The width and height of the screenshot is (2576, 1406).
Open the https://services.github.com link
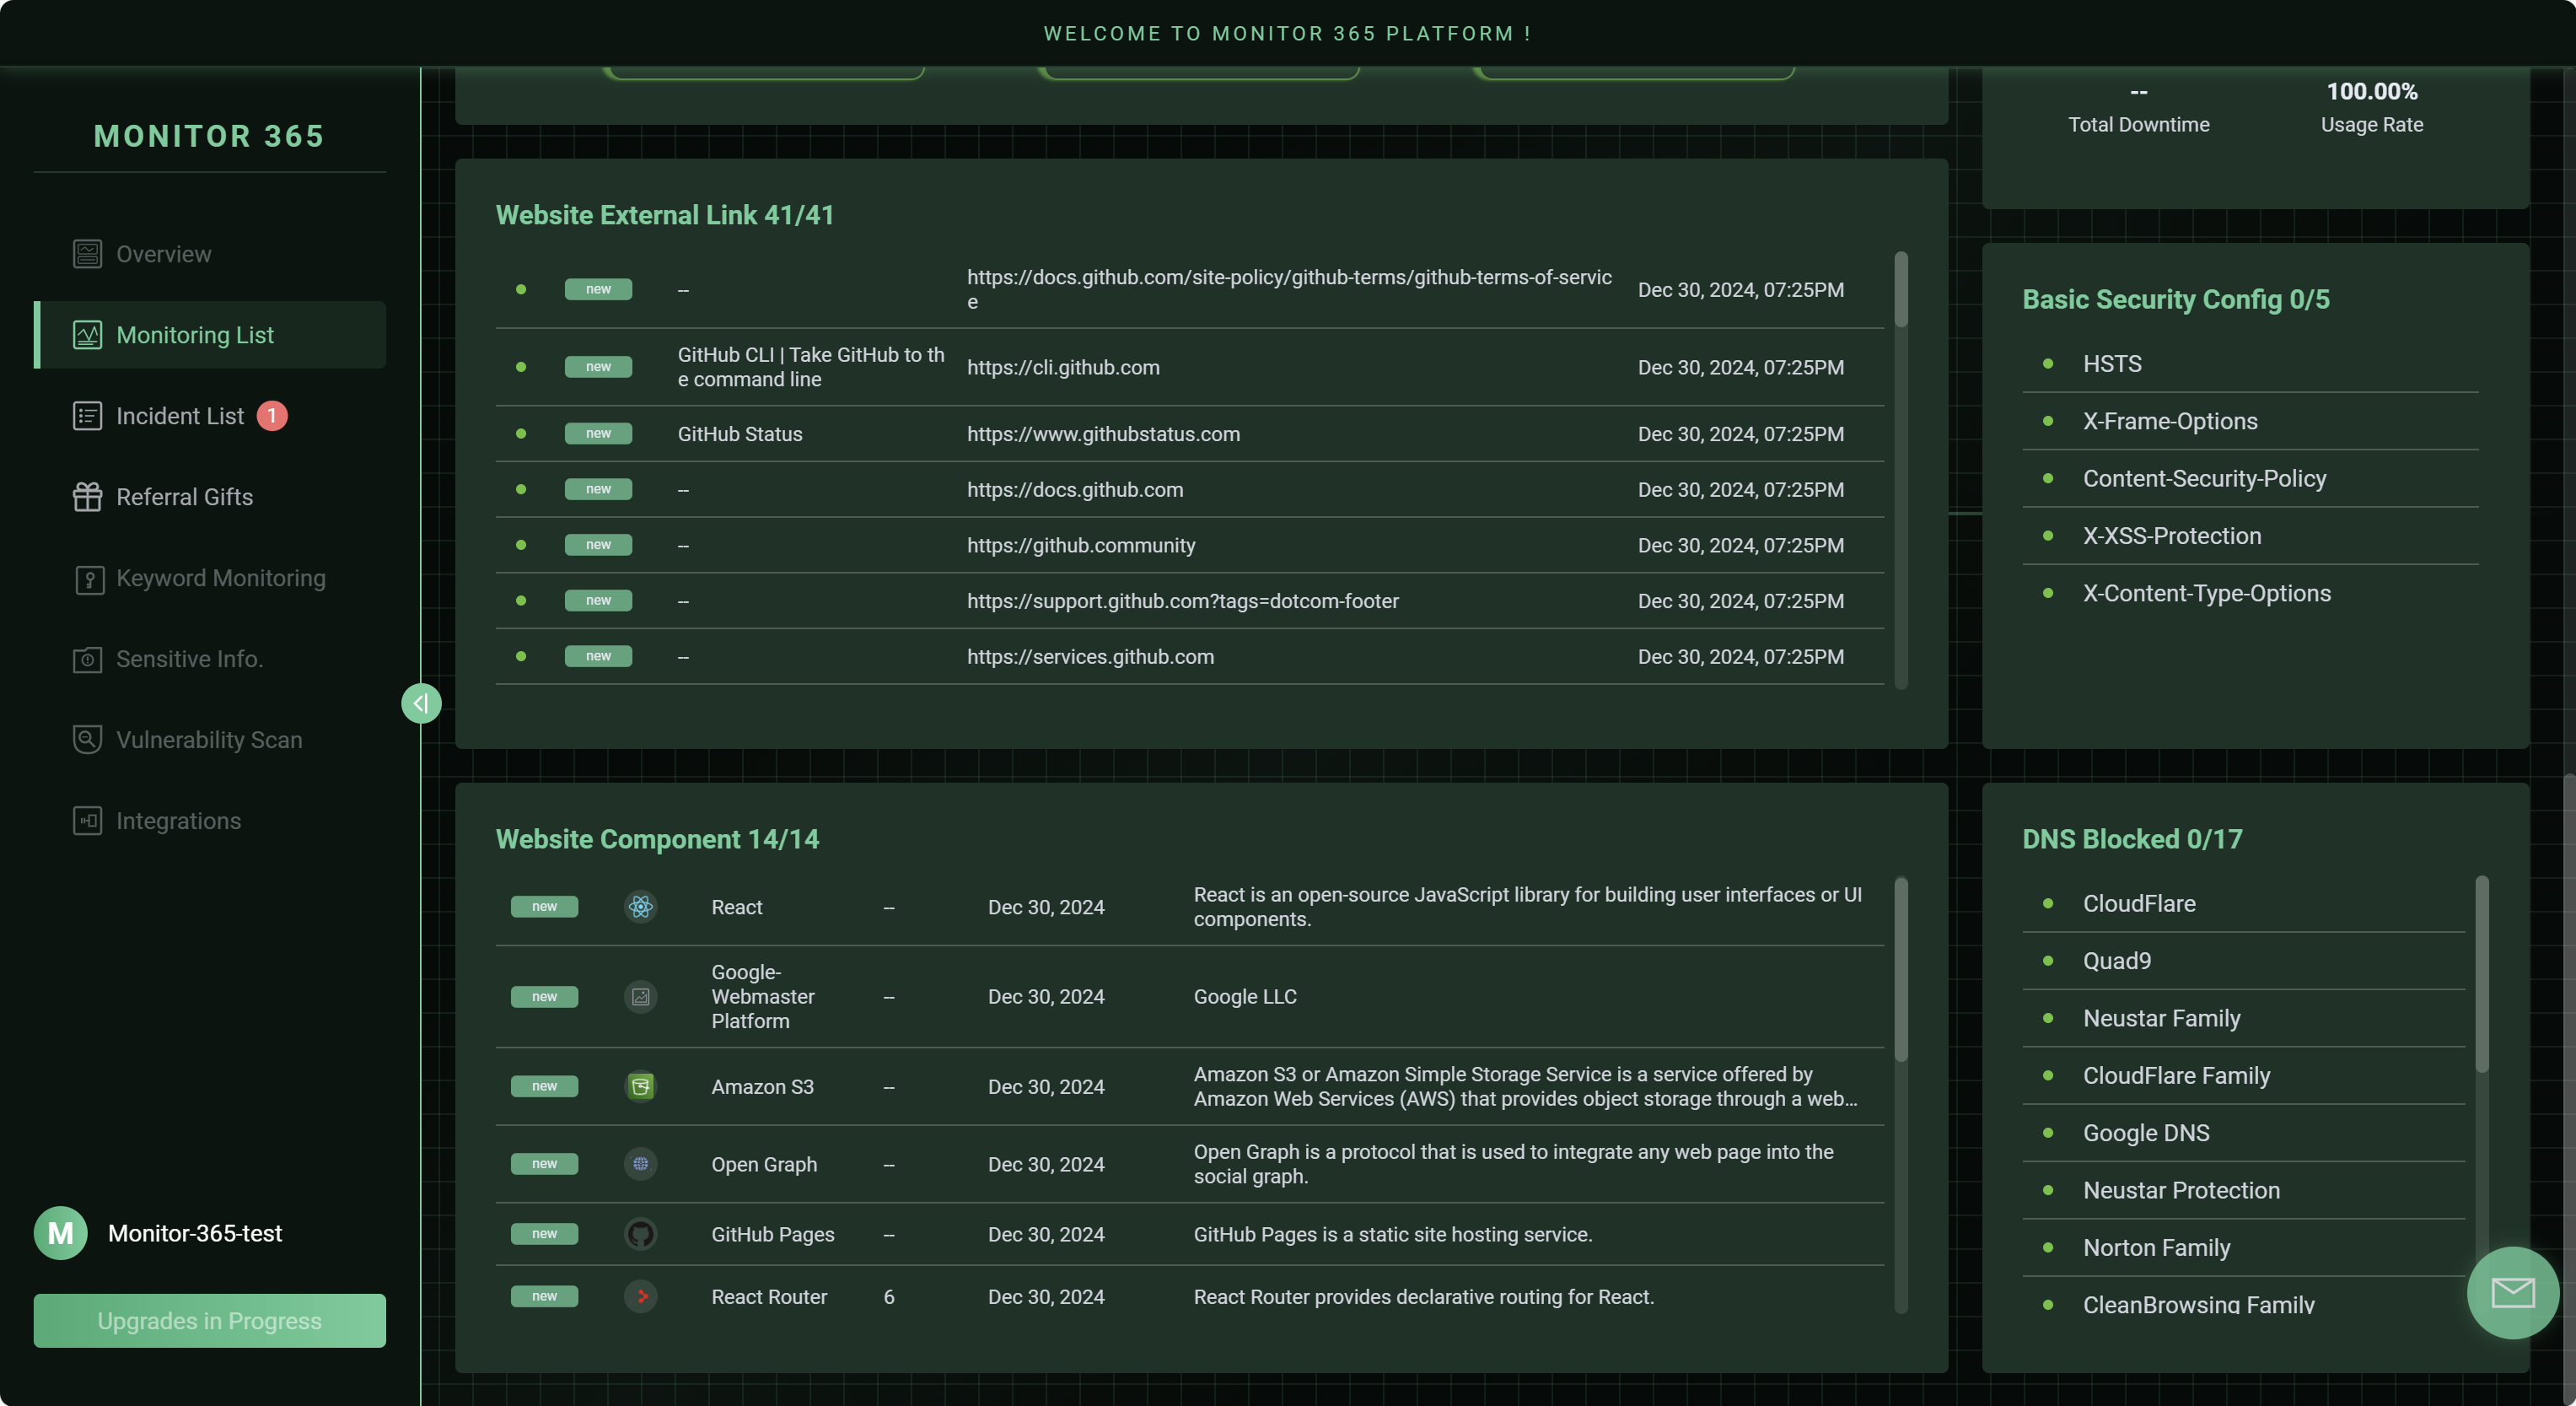[x=1090, y=657]
